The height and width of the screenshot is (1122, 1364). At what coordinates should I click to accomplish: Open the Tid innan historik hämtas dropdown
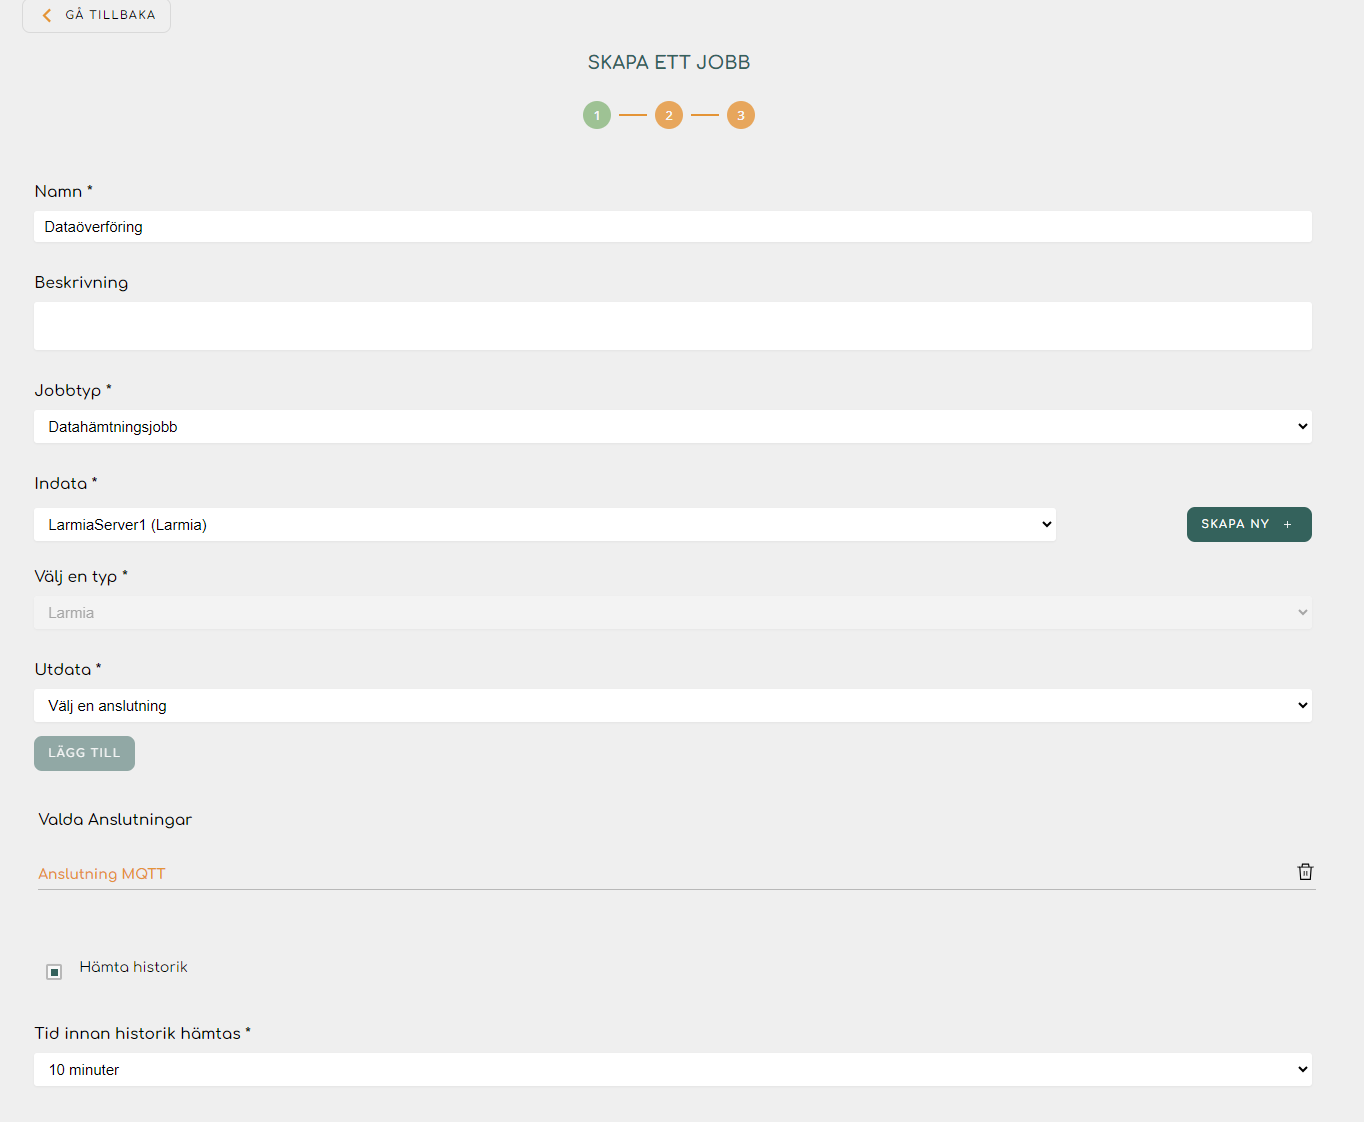tap(673, 1070)
